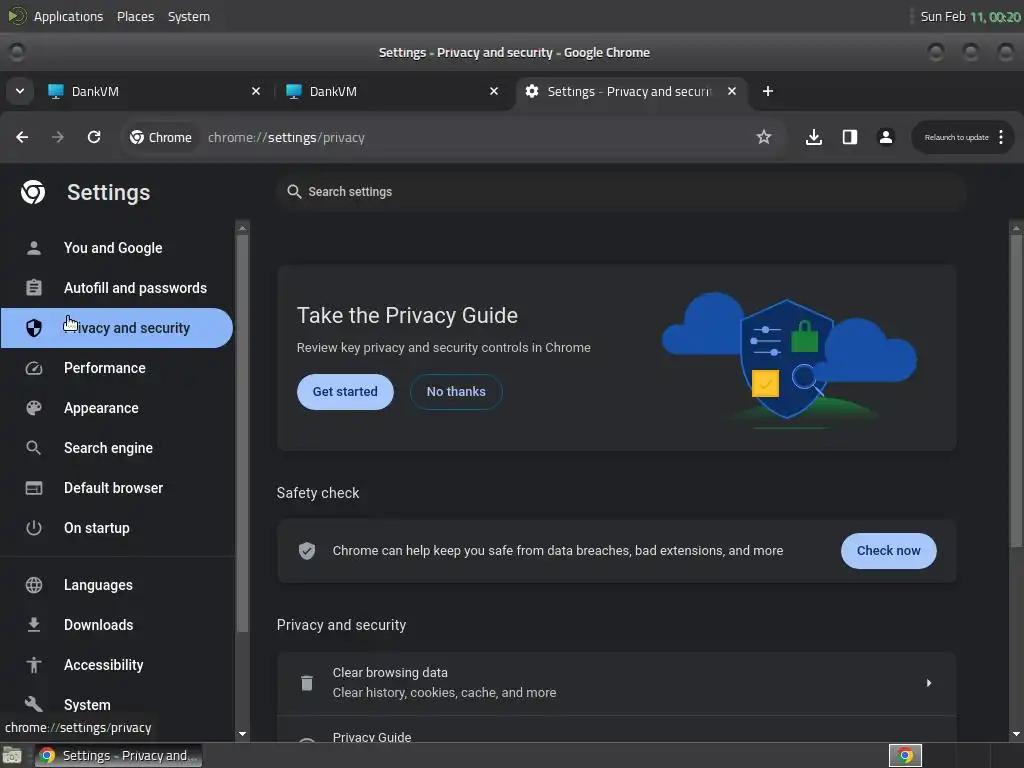The image size is (1024, 768).
Task: Close the first DankVM tab
Action: click(x=256, y=91)
